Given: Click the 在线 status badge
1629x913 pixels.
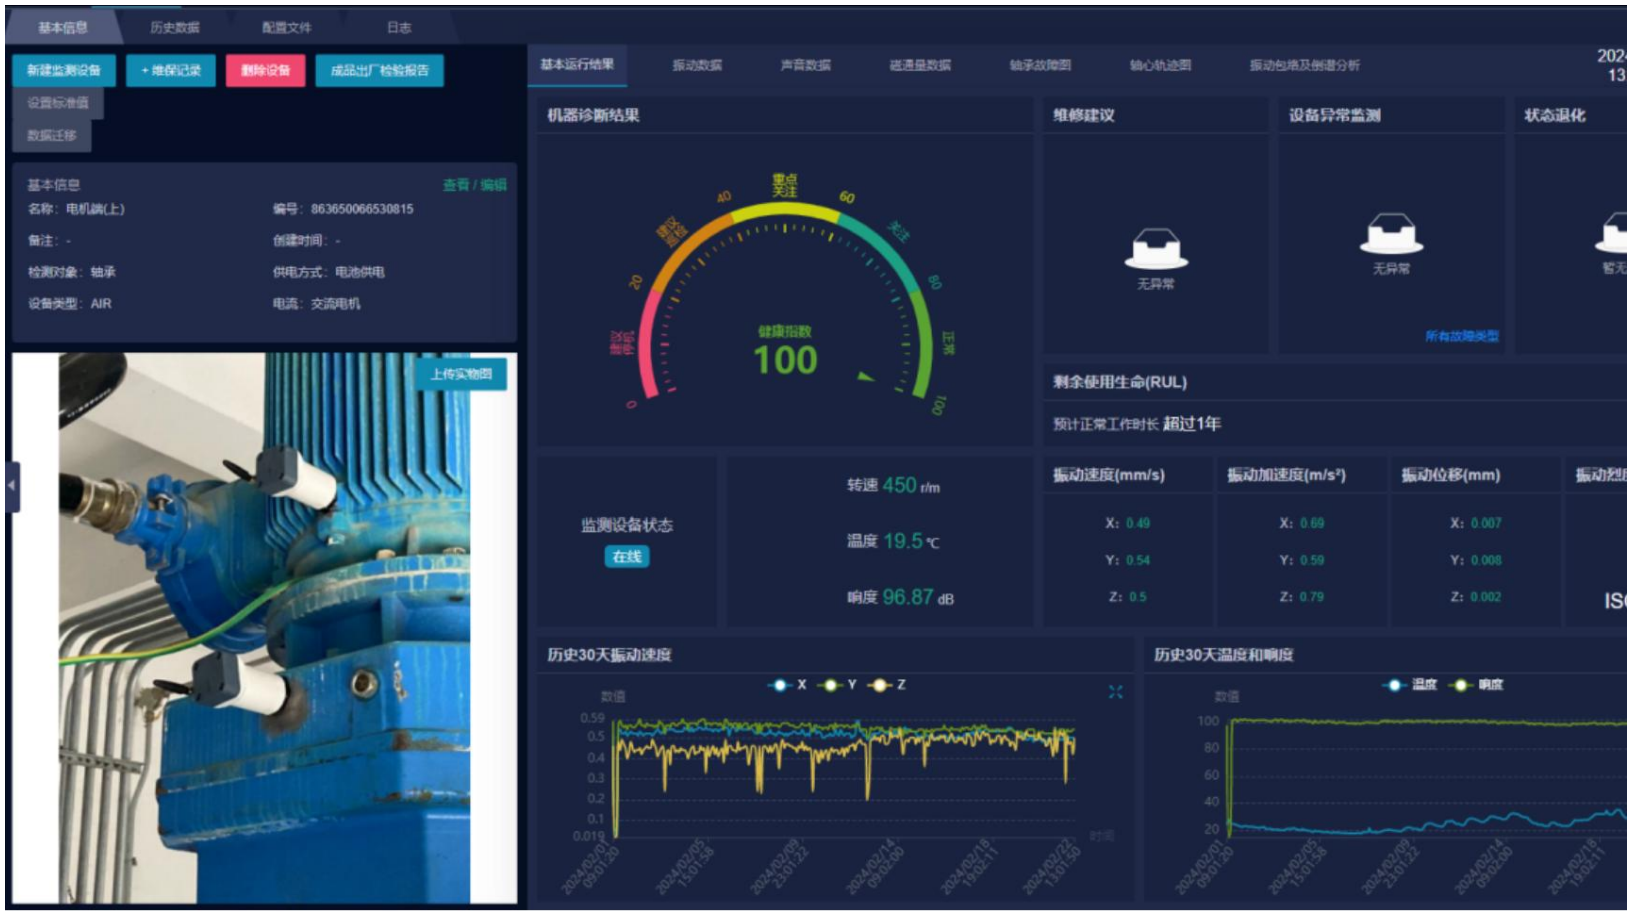Looking at the screenshot, I should [627, 557].
